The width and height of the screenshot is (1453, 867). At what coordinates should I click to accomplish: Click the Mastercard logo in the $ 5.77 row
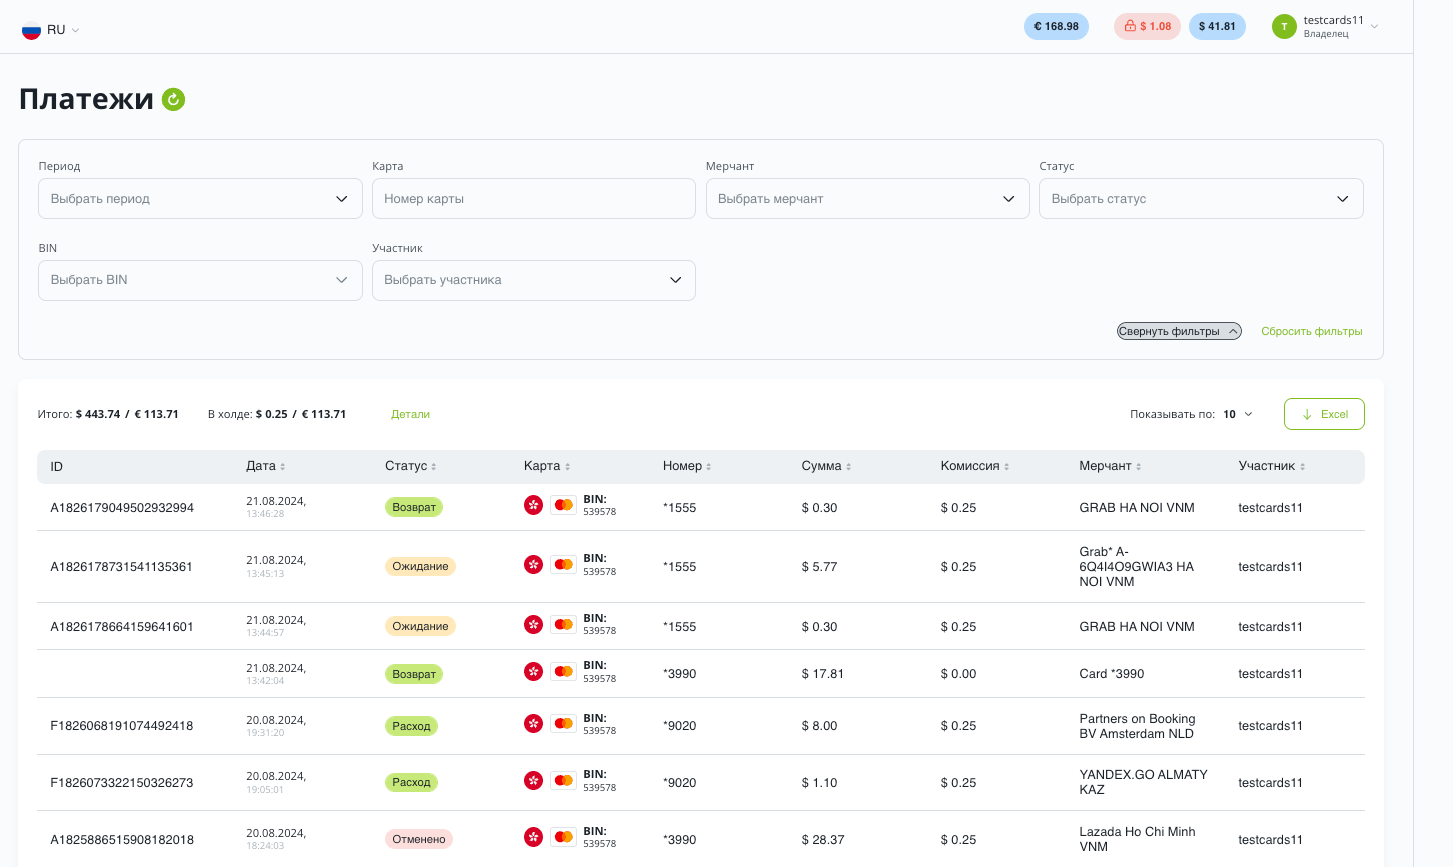pos(564,564)
